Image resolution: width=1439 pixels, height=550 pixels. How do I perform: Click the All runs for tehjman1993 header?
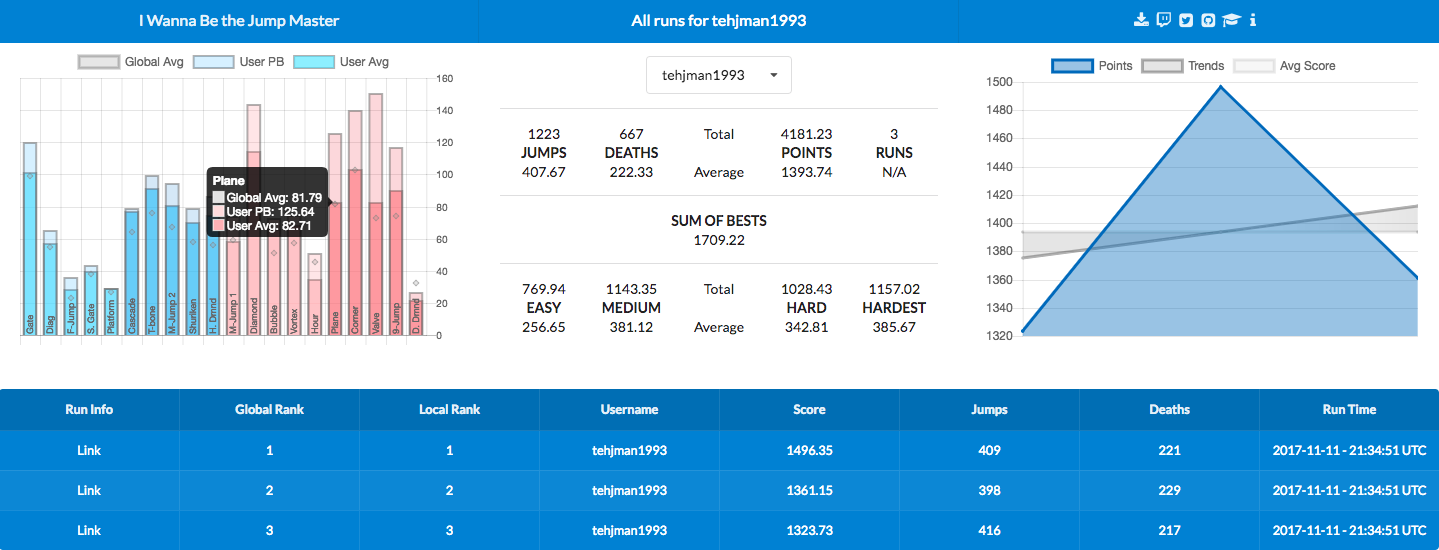719,20
